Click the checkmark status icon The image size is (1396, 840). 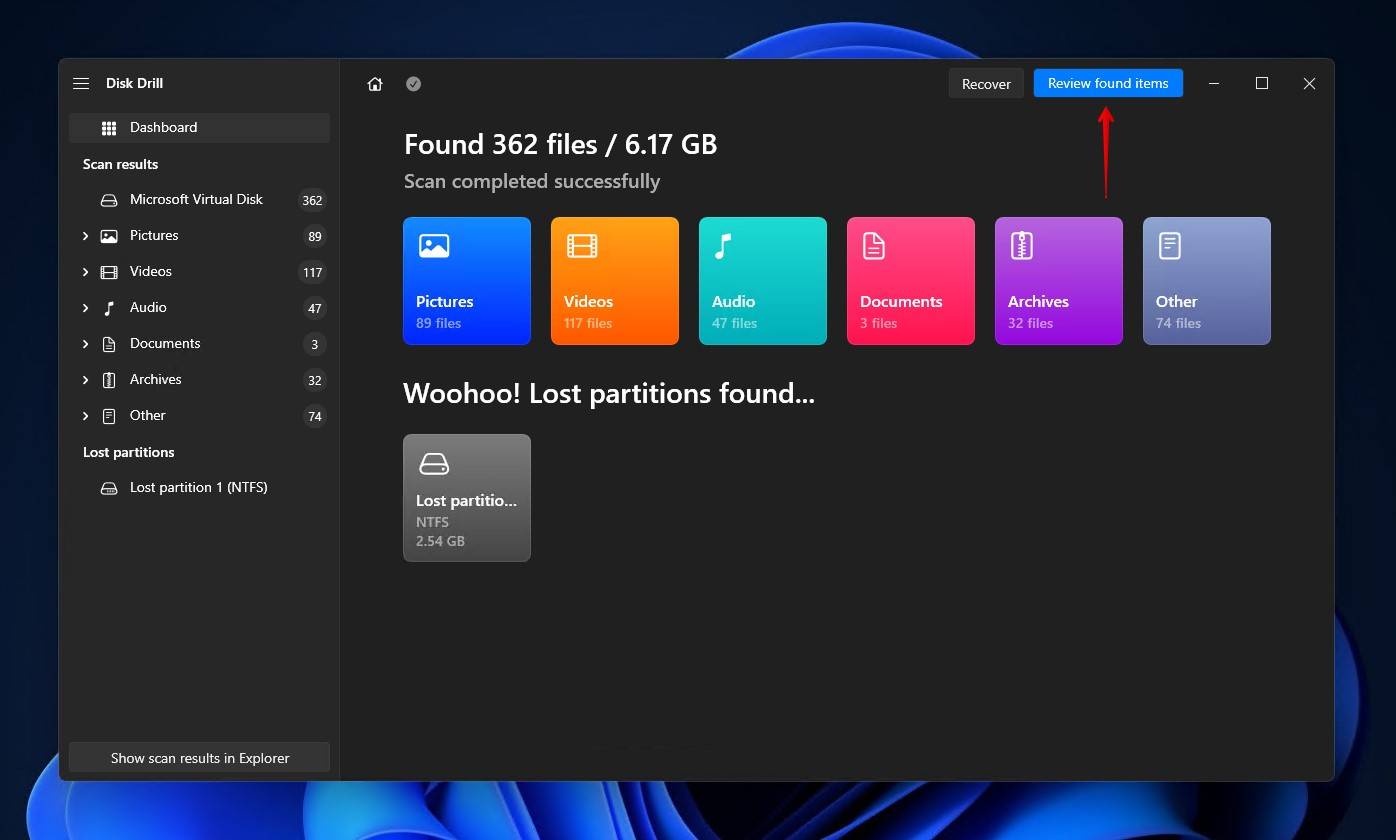pyautogui.click(x=413, y=84)
